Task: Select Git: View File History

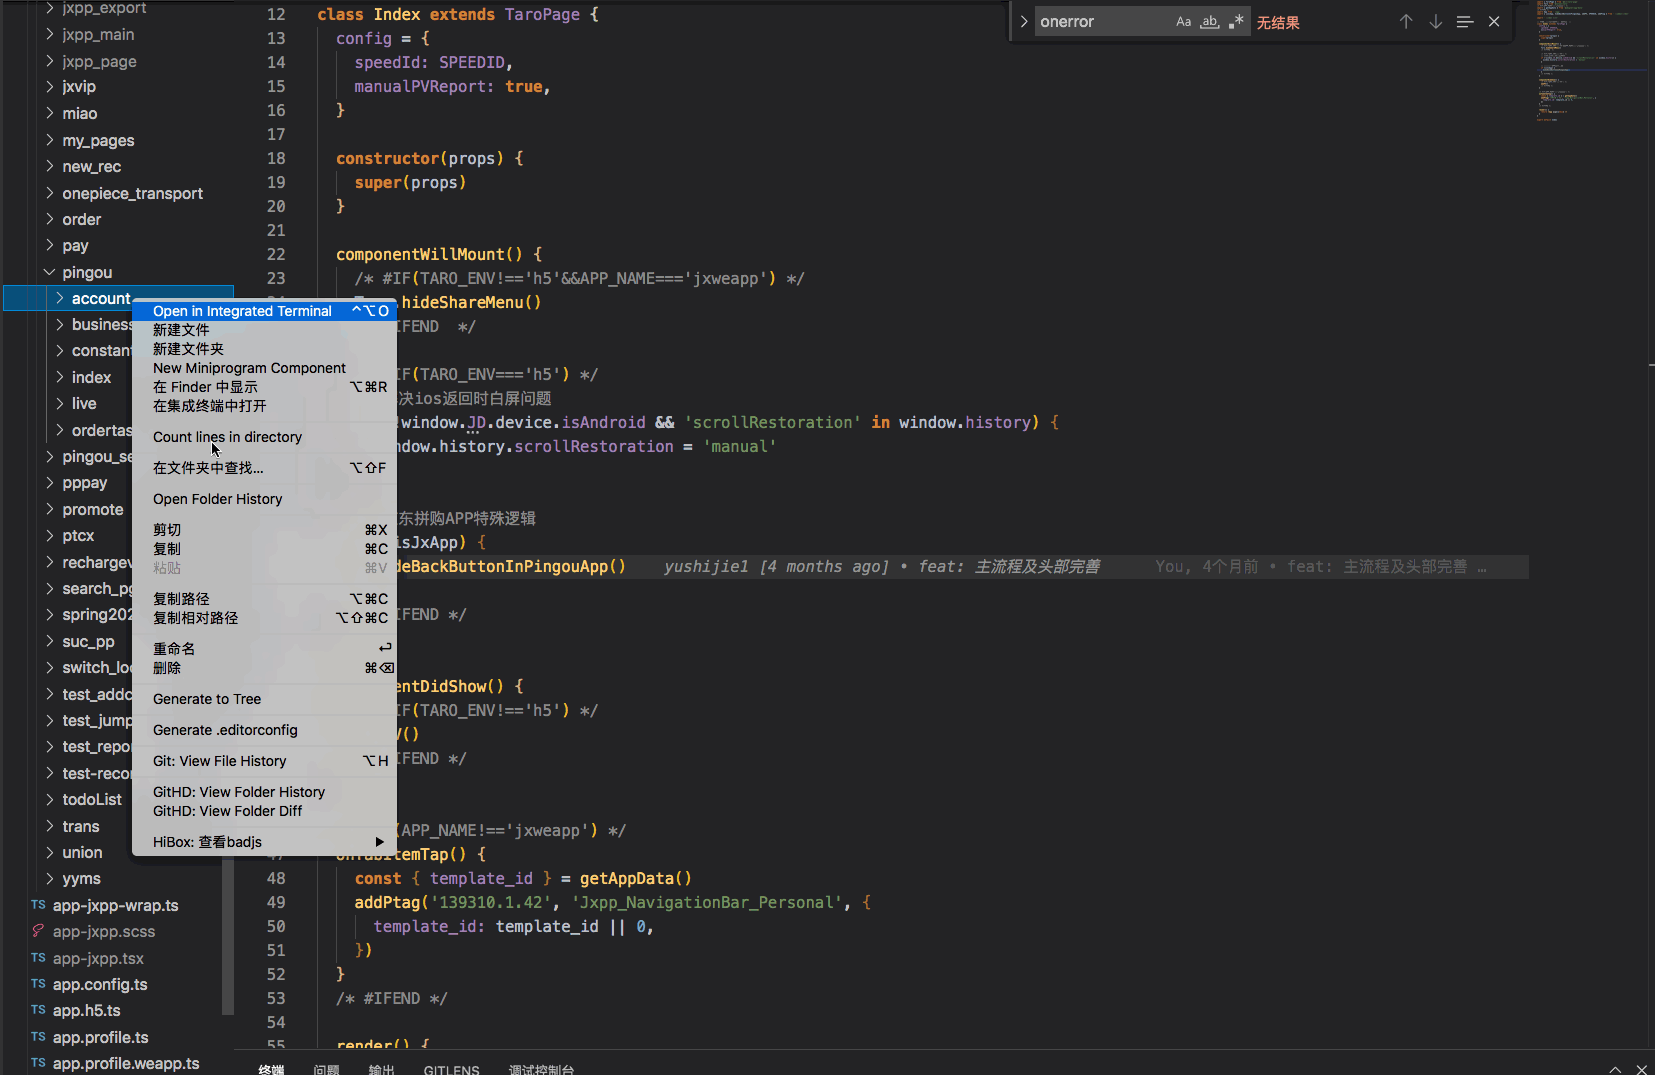Action: click(265, 761)
